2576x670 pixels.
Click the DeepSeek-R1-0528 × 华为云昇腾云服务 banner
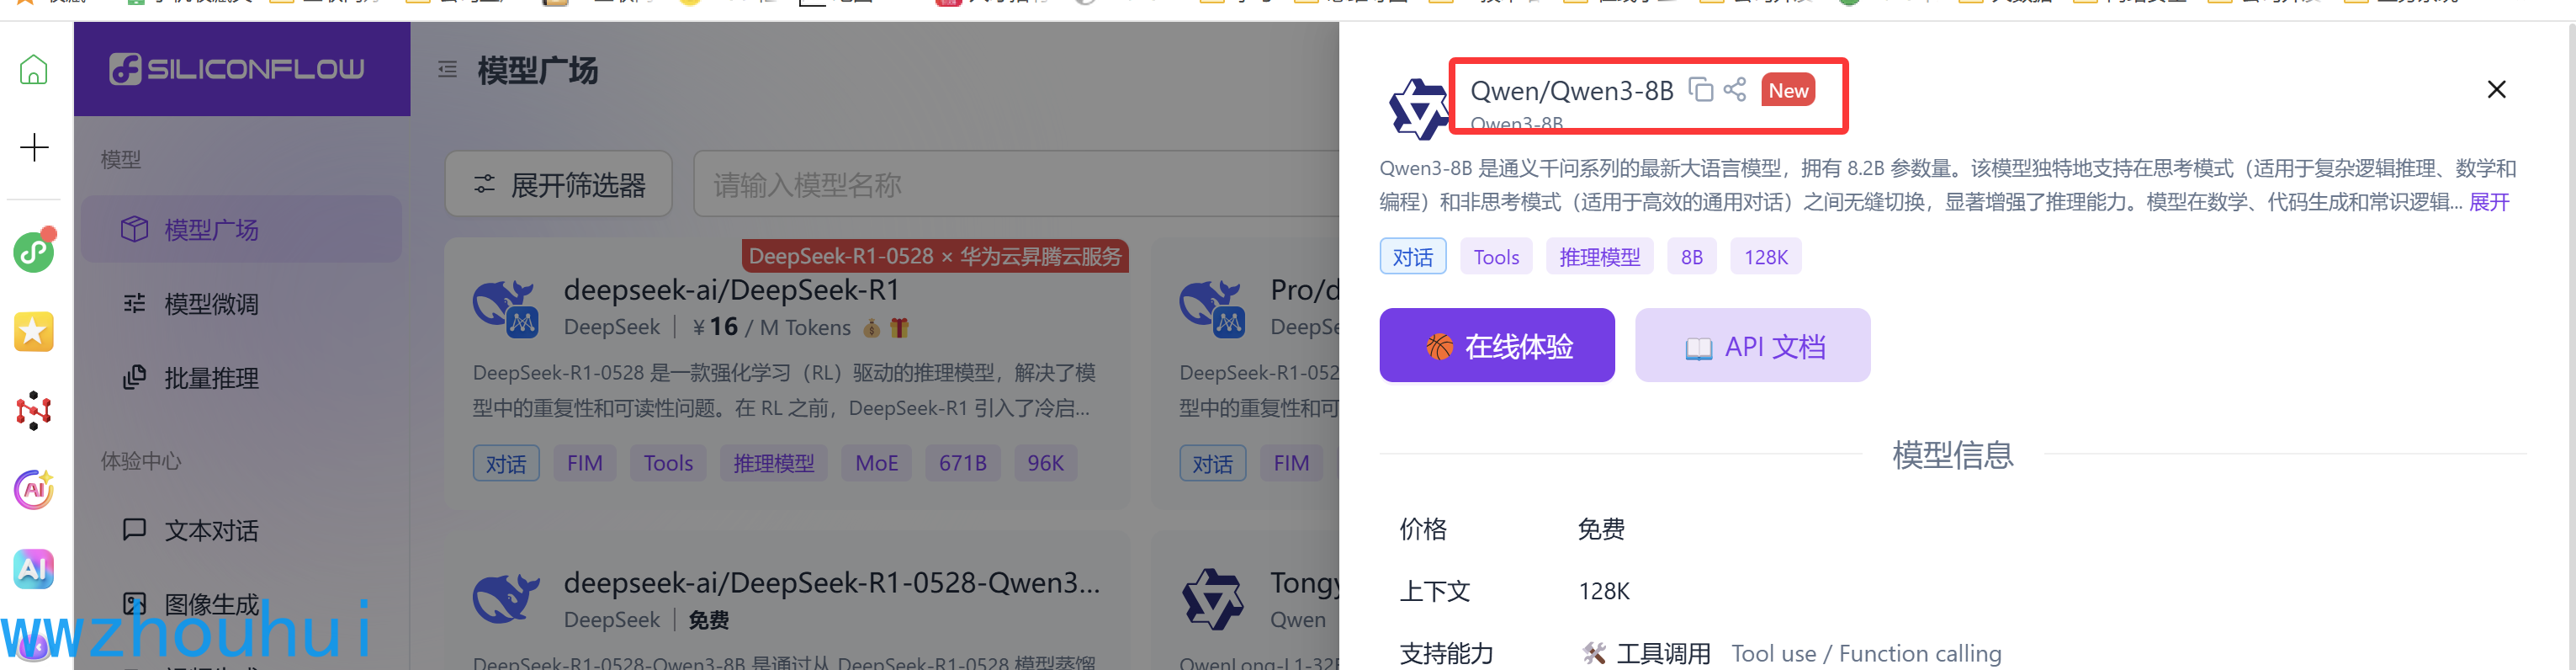pos(935,256)
